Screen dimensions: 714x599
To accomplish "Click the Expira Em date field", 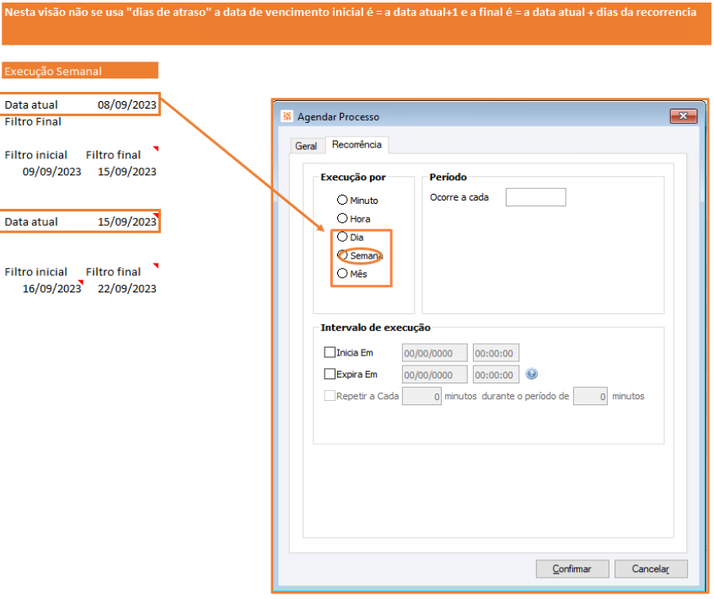I will [x=434, y=374].
